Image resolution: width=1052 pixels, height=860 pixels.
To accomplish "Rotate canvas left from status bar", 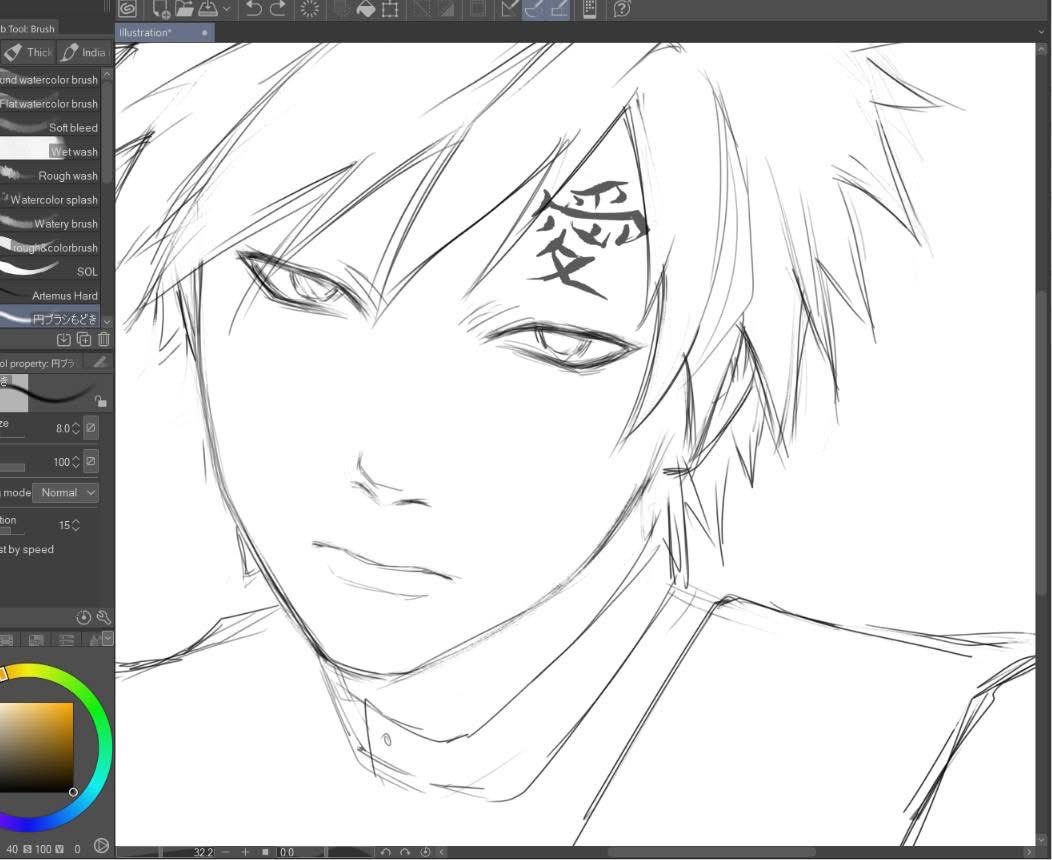I will click(x=386, y=852).
